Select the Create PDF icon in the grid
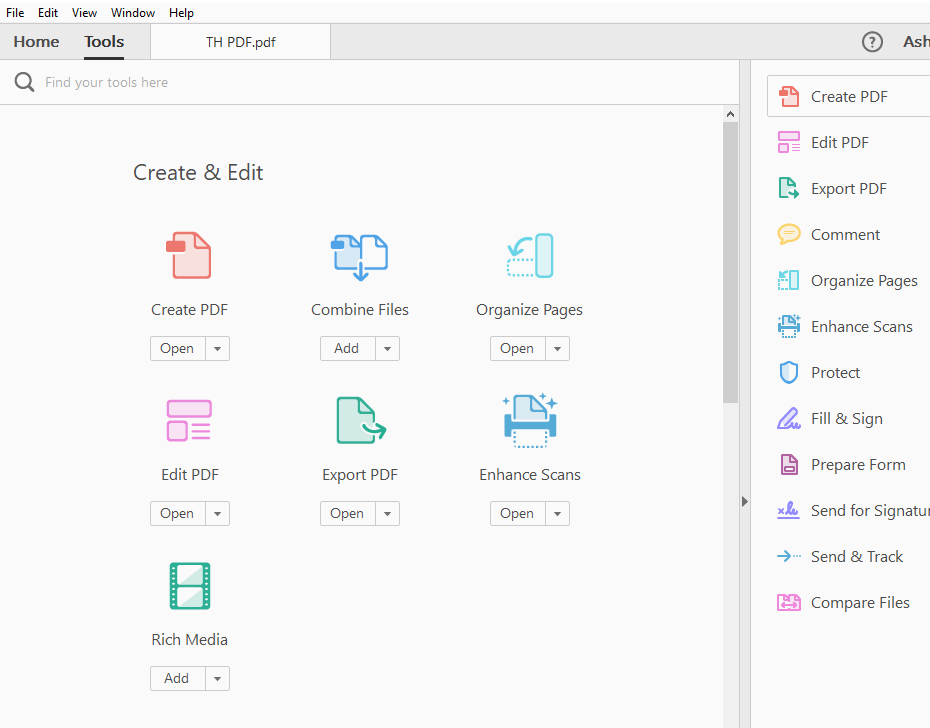Viewport: 930px width, 728px height. pos(189,255)
